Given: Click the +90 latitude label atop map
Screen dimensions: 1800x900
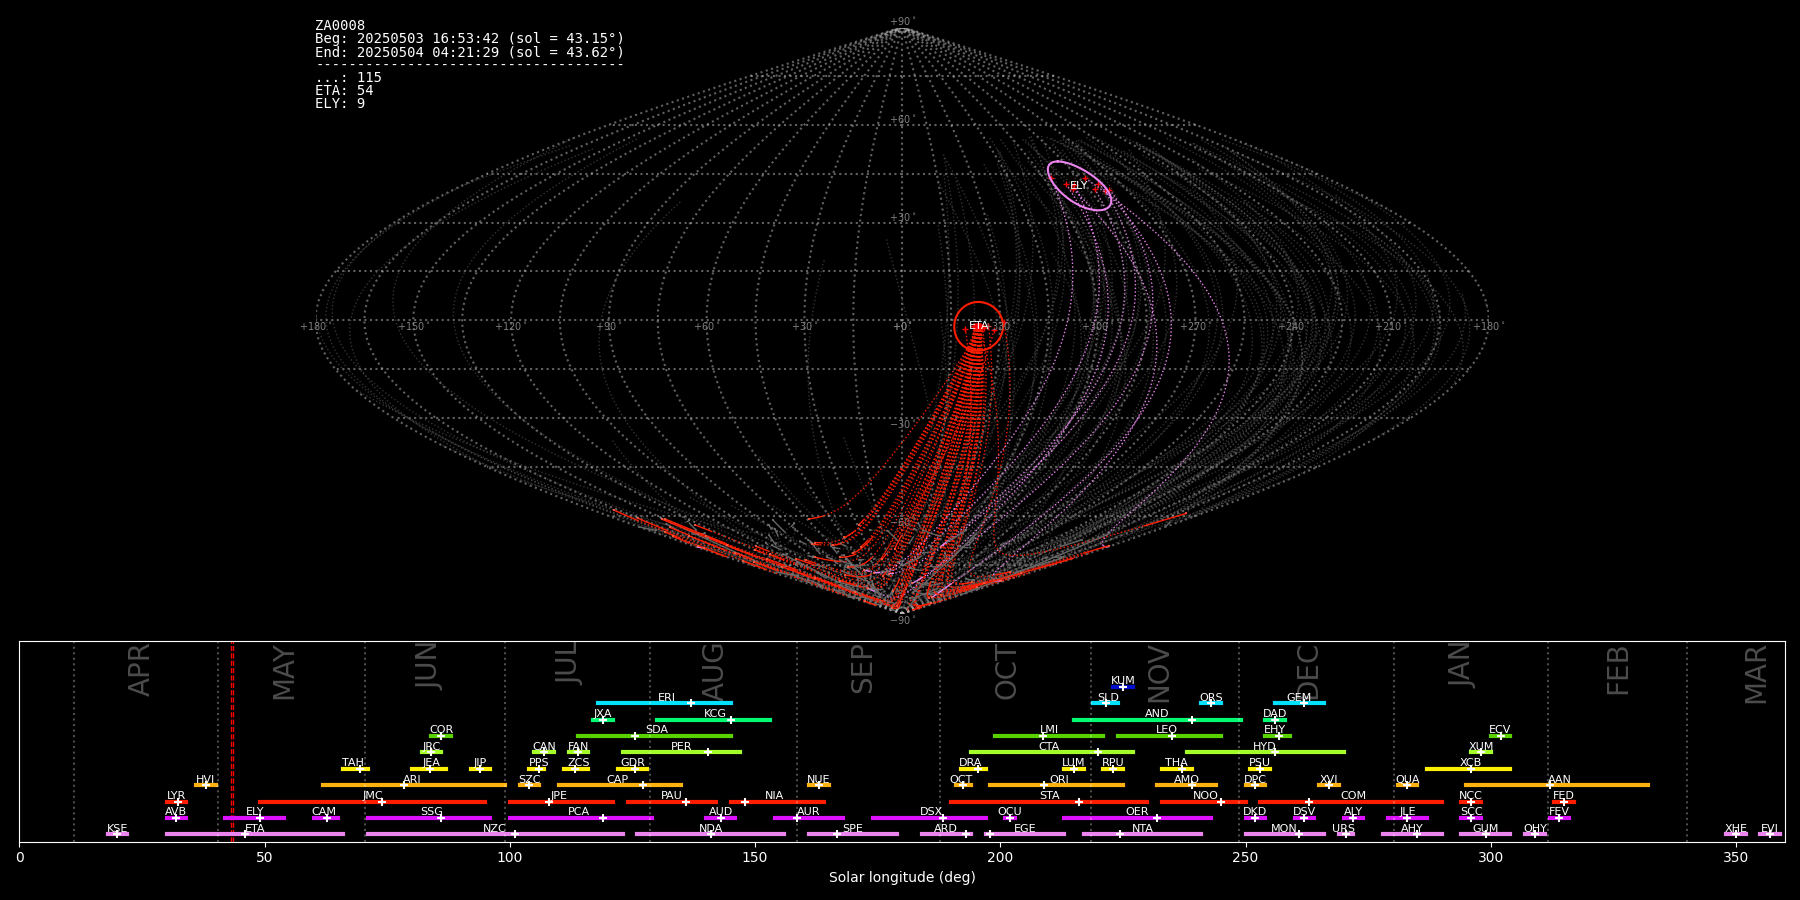Looking at the screenshot, I should (901, 22).
